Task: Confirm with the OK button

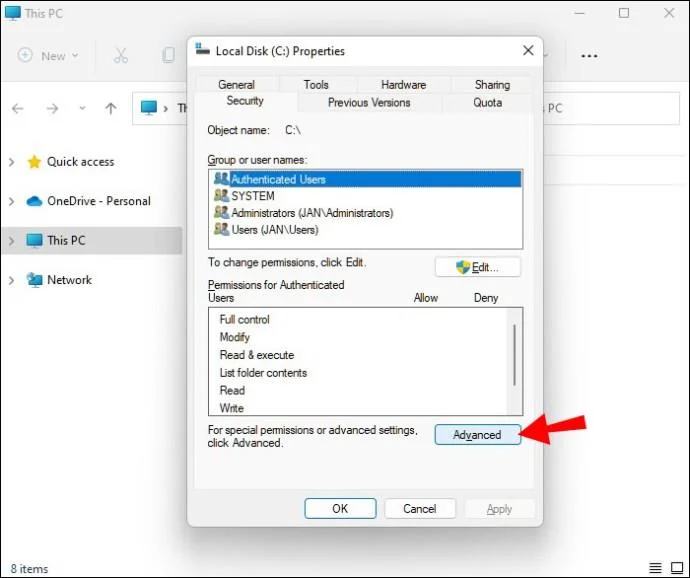Action: tap(340, 508)
